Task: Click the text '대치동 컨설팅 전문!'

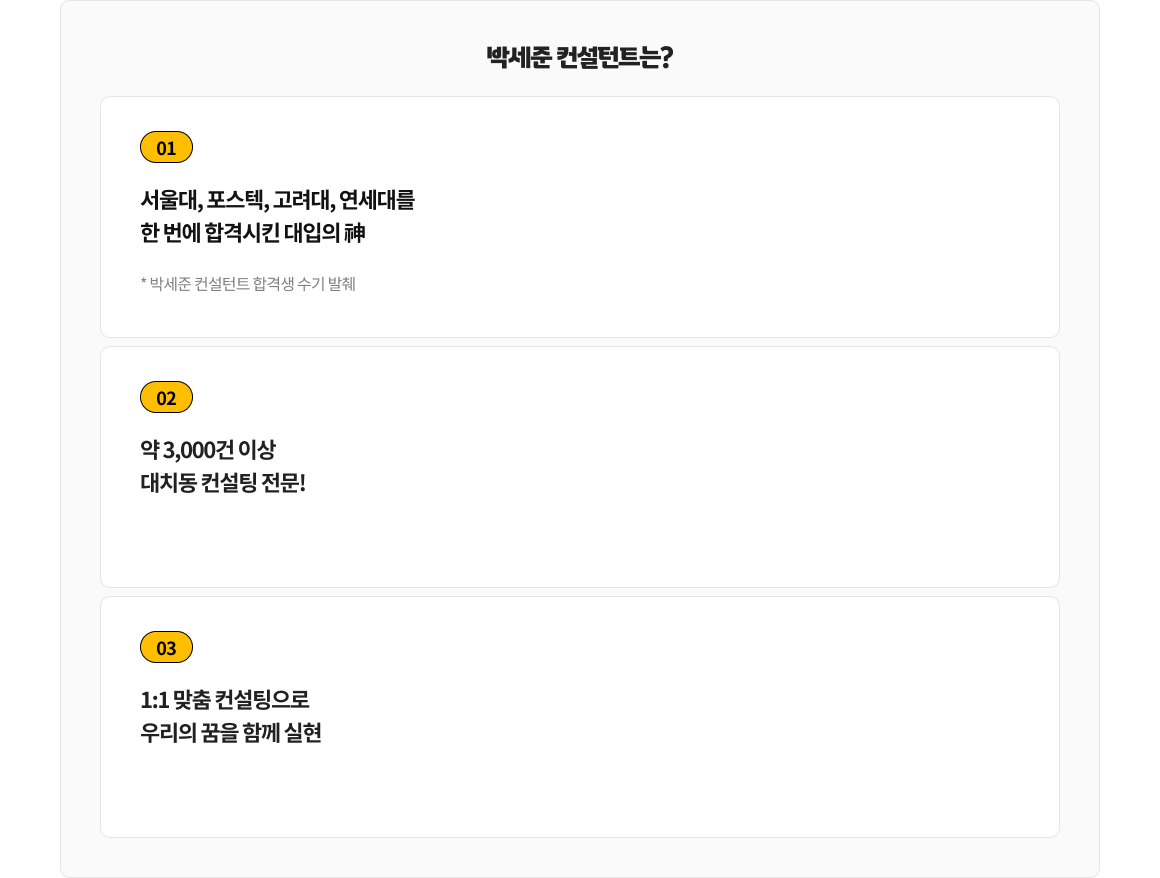Action: pos(222,484)
